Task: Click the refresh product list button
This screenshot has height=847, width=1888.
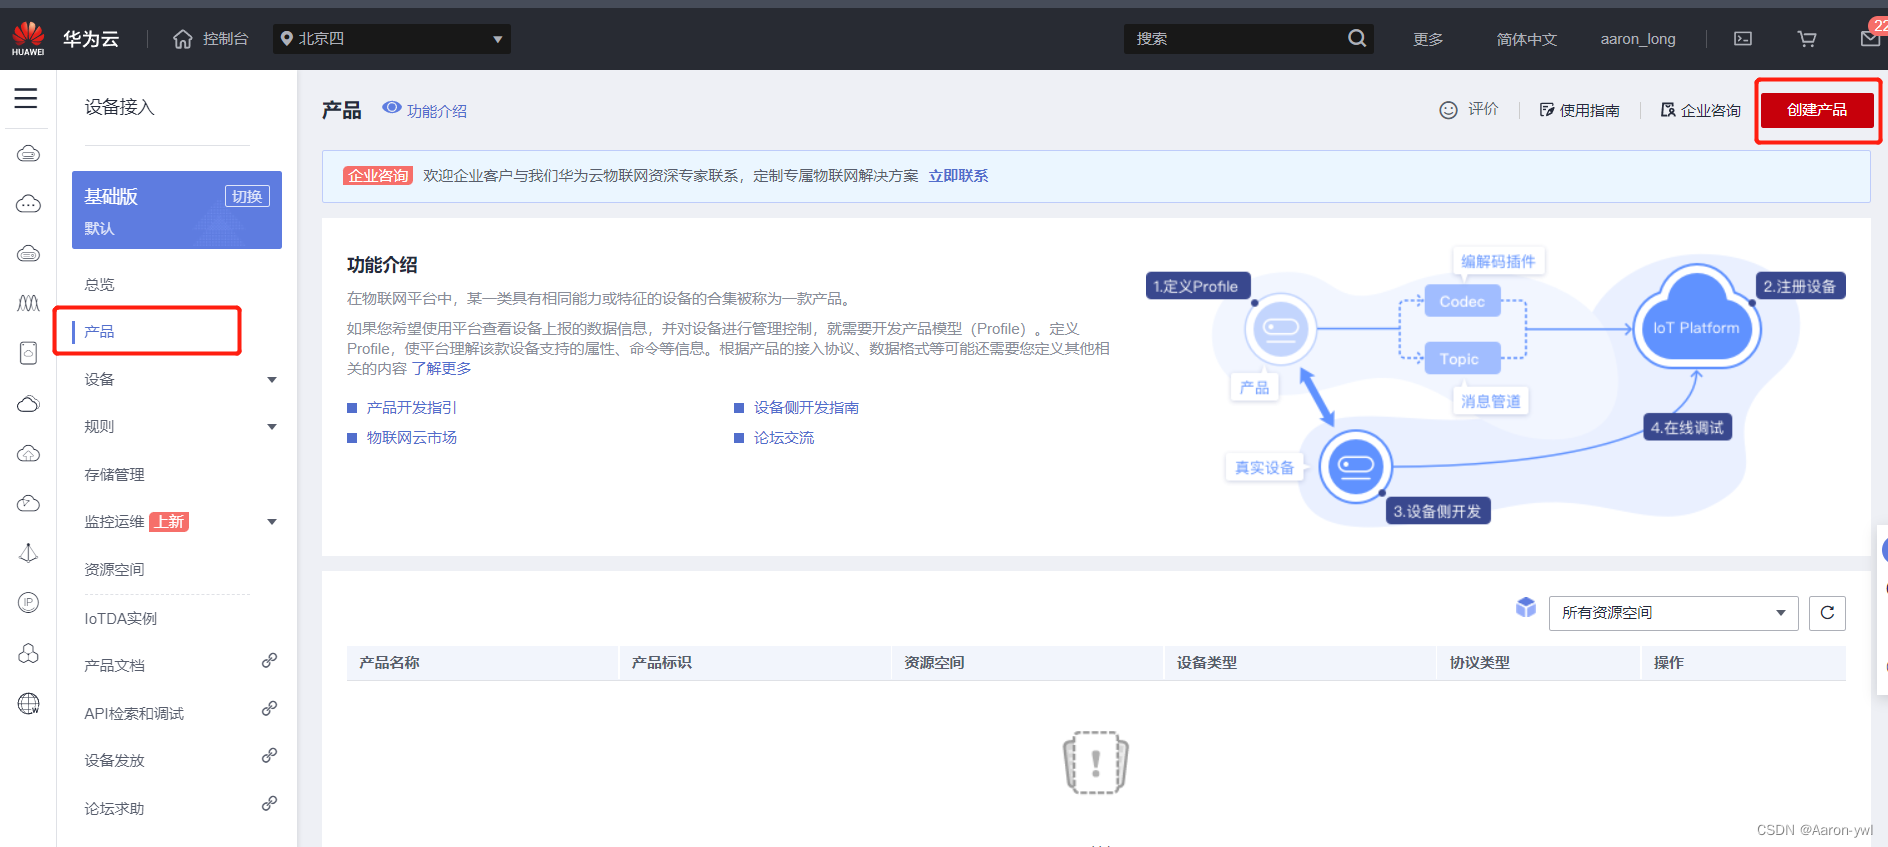Action: (x=1827, y=613)
